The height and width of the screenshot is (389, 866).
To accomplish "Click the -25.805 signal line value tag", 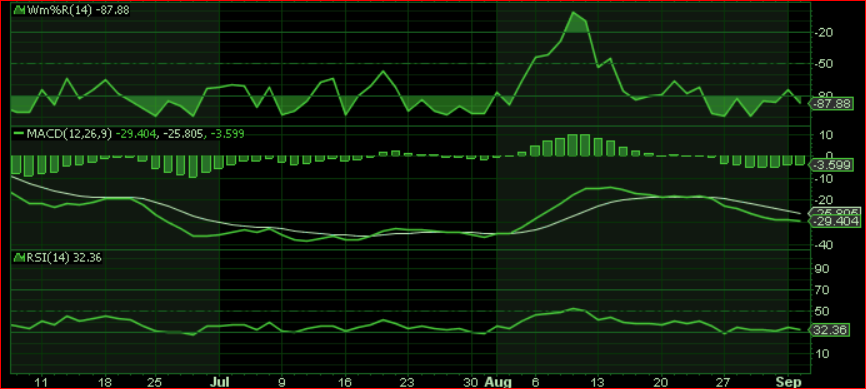I will click(833, 212).
